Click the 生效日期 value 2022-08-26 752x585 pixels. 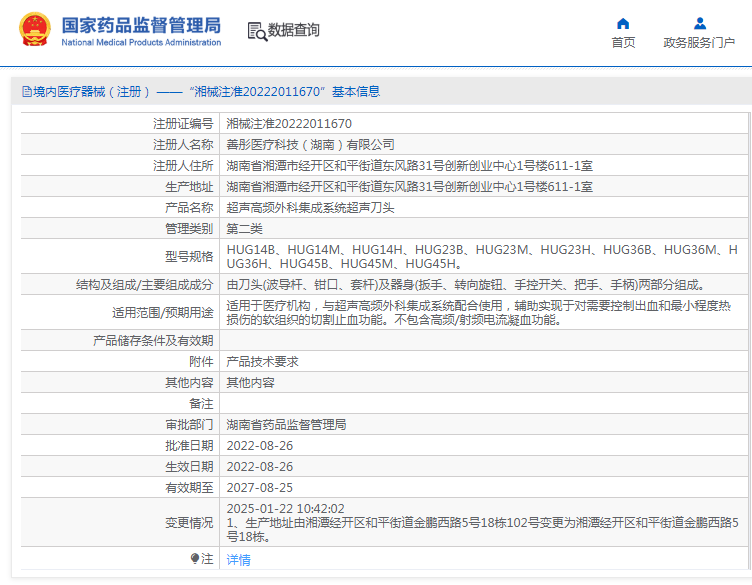point(259,467)
